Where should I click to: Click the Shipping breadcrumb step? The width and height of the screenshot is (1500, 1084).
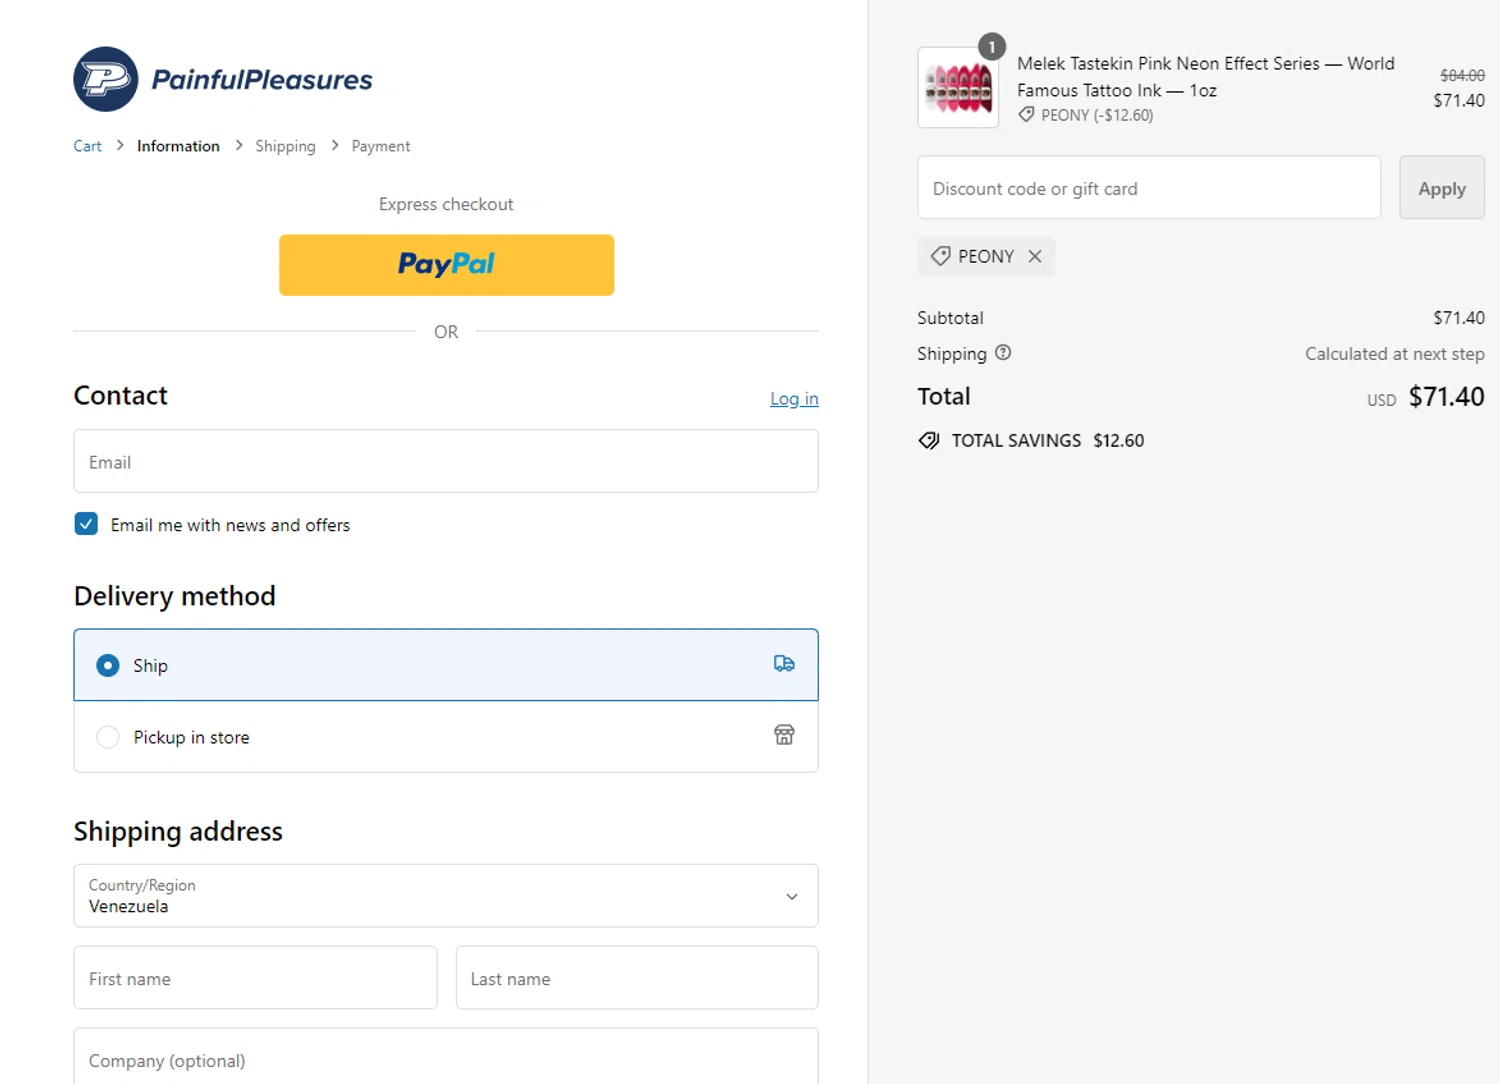285,146
